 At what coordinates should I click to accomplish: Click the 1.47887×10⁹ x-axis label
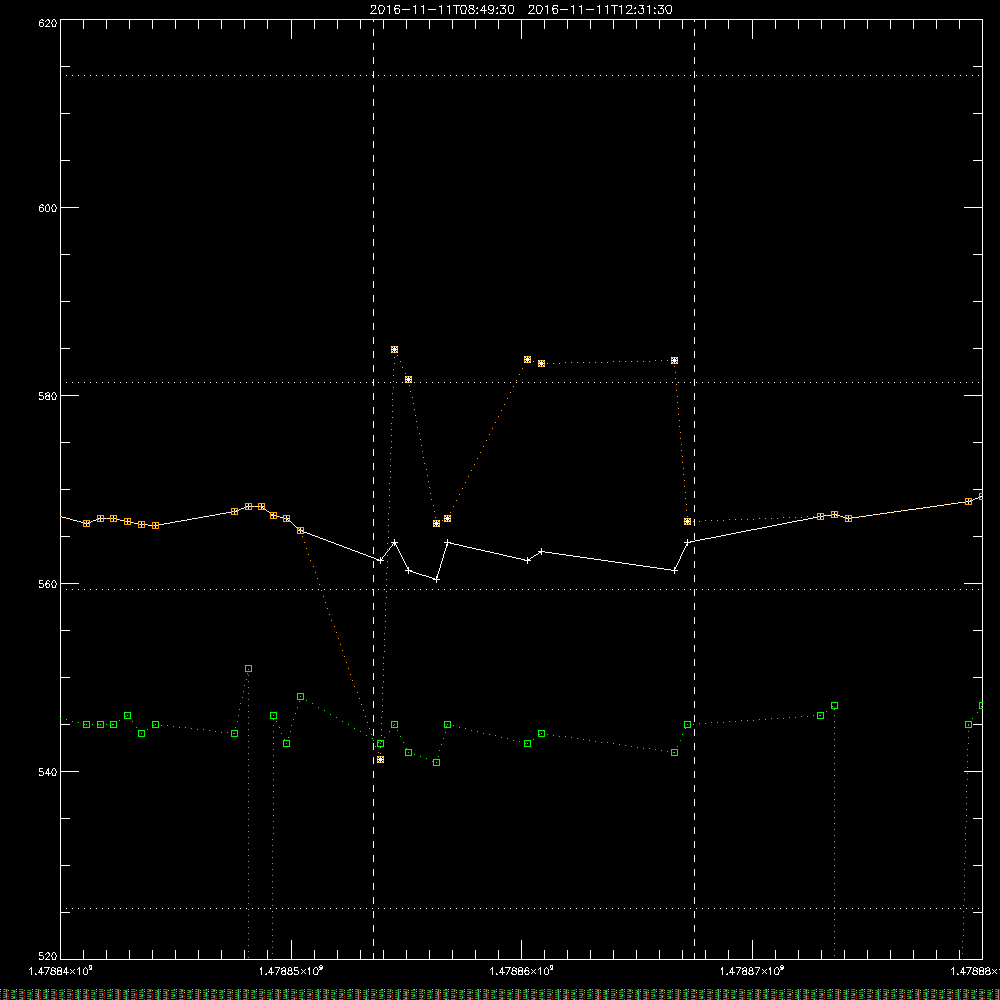(752, 971)
